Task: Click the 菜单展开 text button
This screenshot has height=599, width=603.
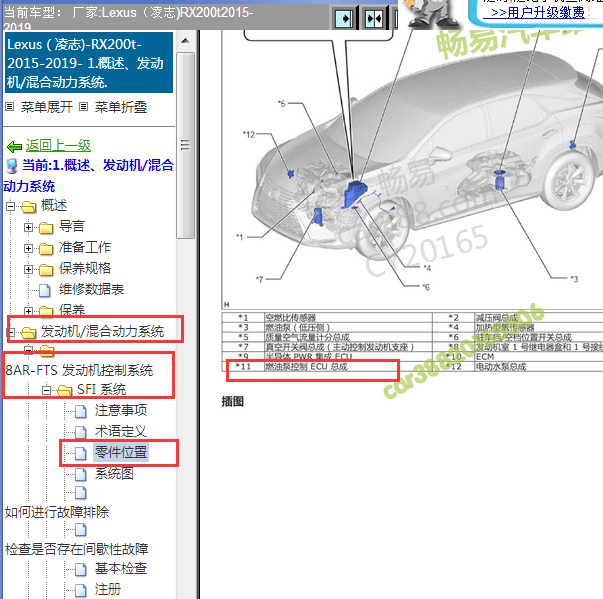Action: 47,107
